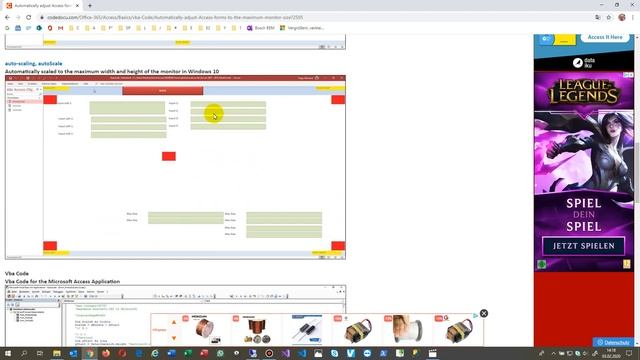640x360 pixels.
Task: Open a new browser tab
Action: [x=90, y=6]
